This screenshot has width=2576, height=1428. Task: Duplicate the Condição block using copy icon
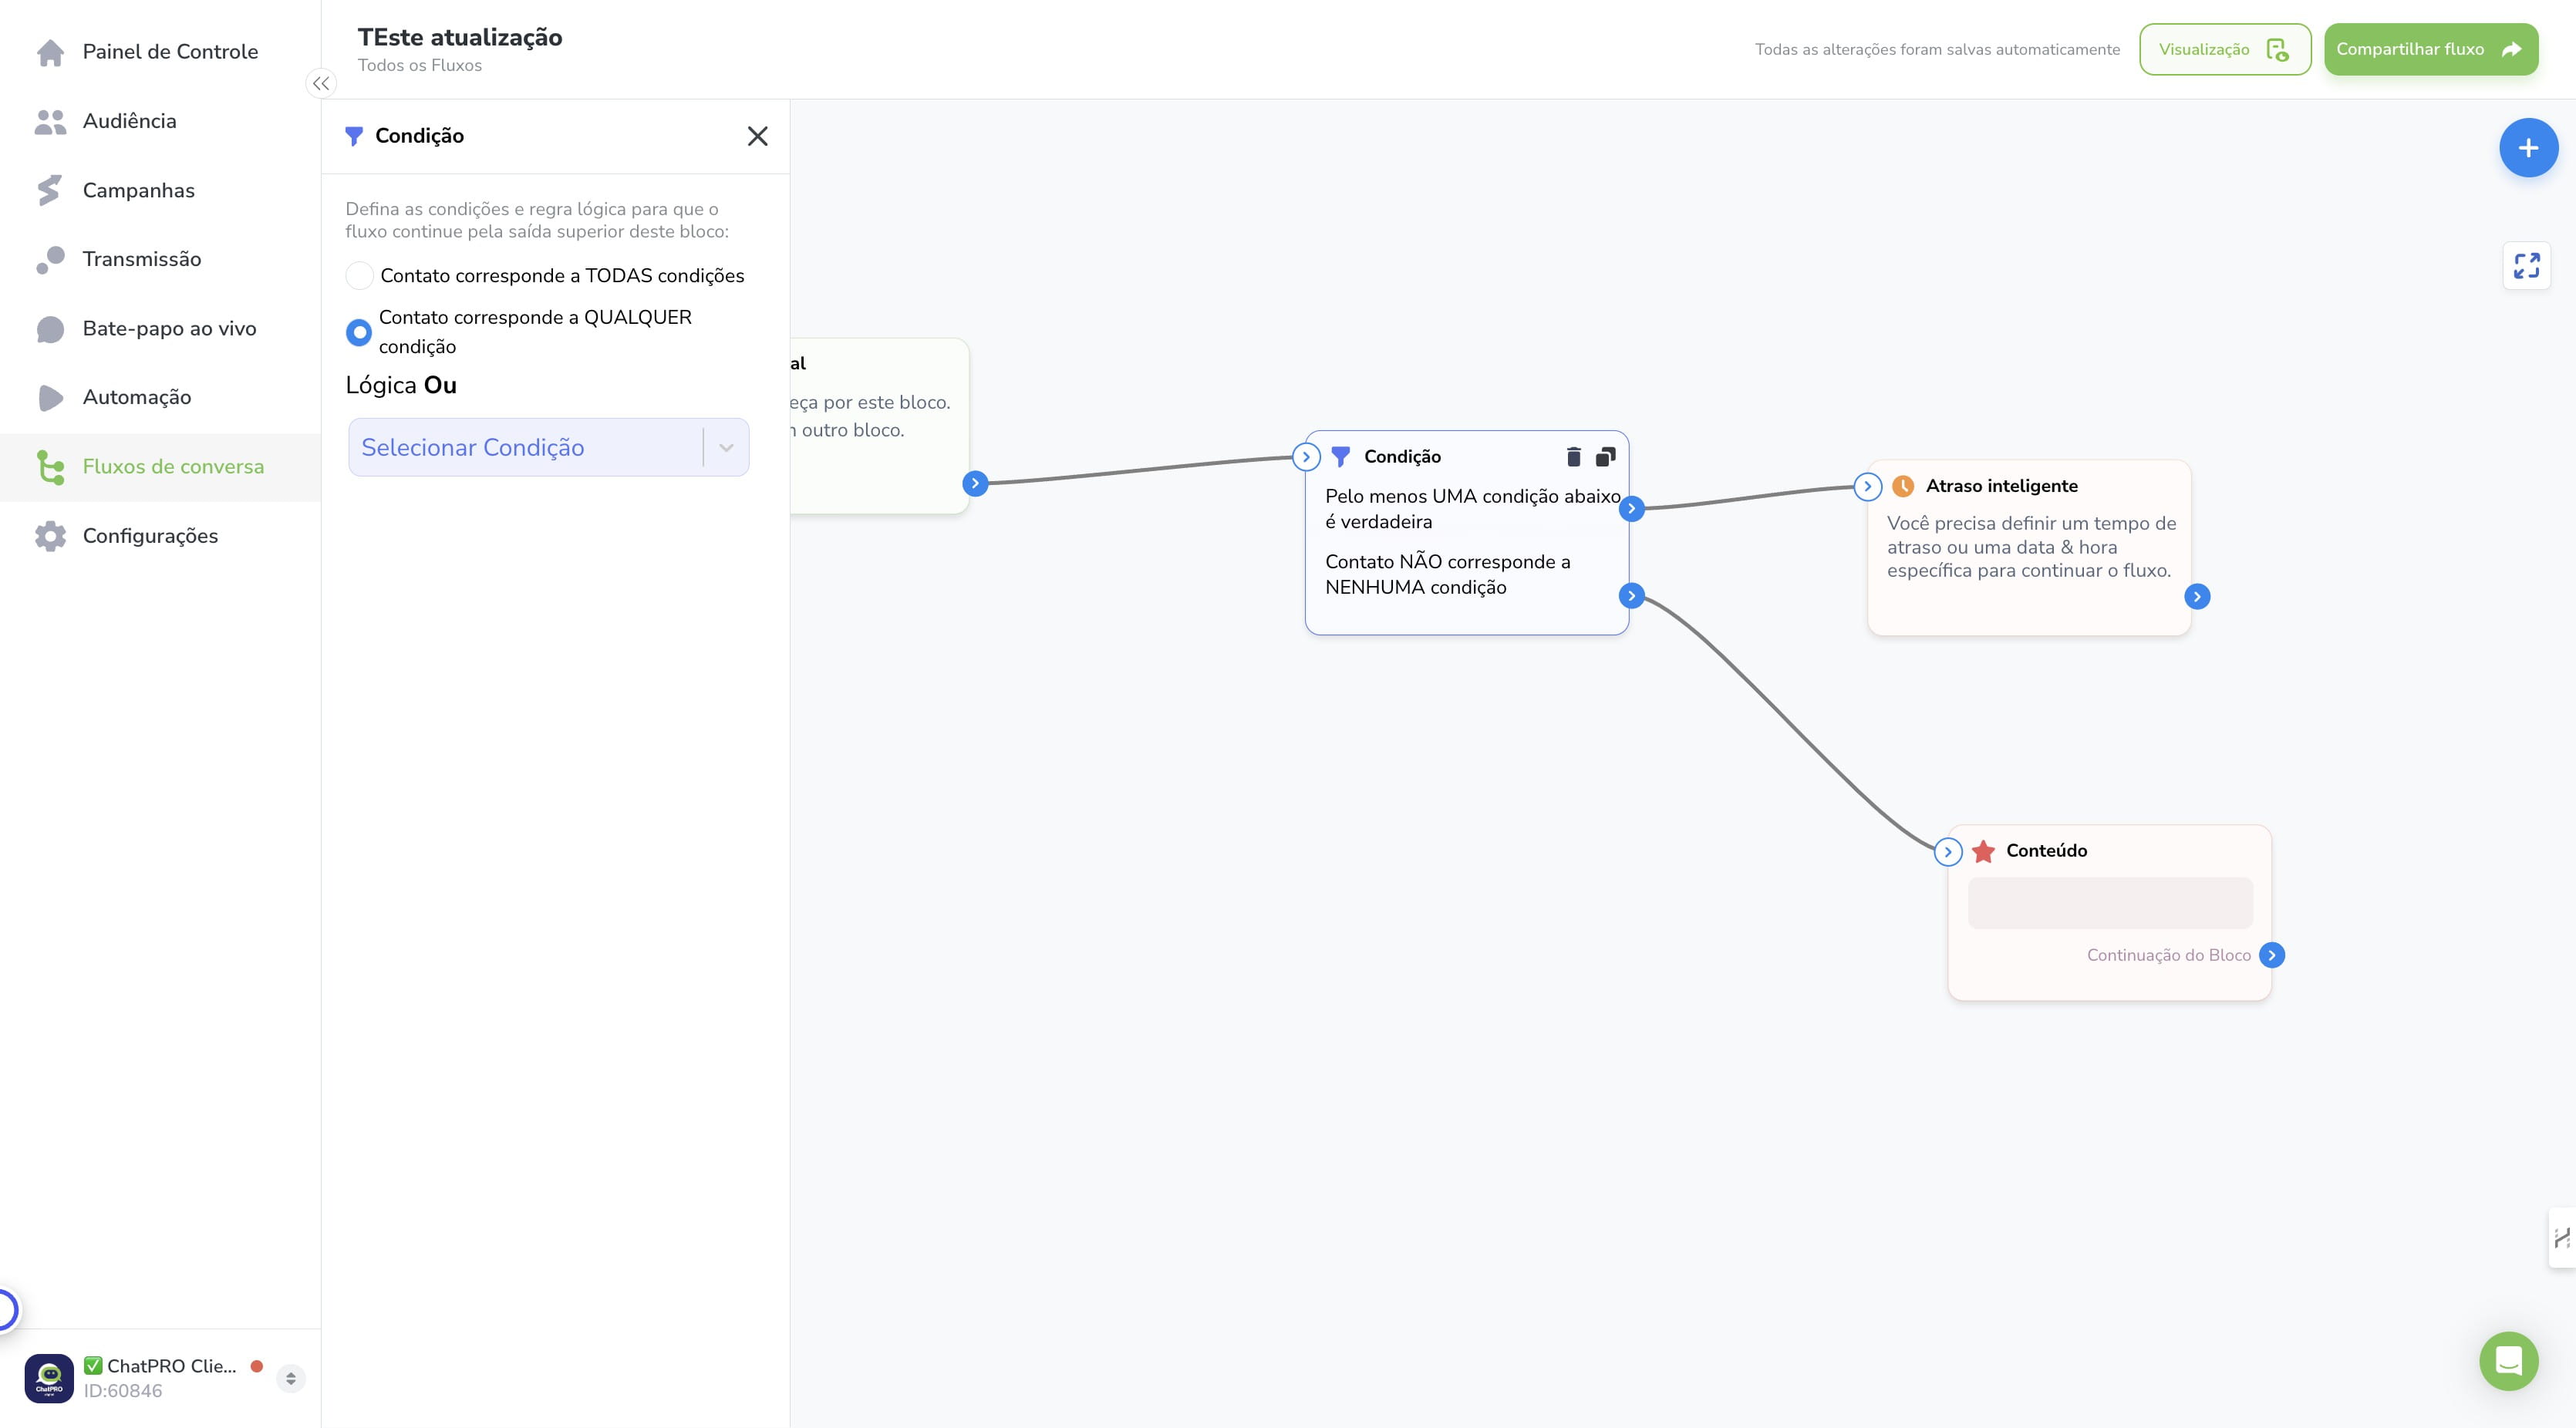coord(1605,457)
